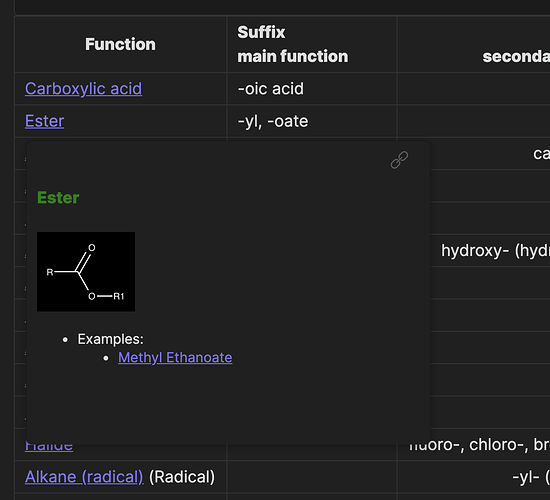Click the -yl- cell in the Alkane row
Screen dimensions: 550x500
(x=531, y=477)
